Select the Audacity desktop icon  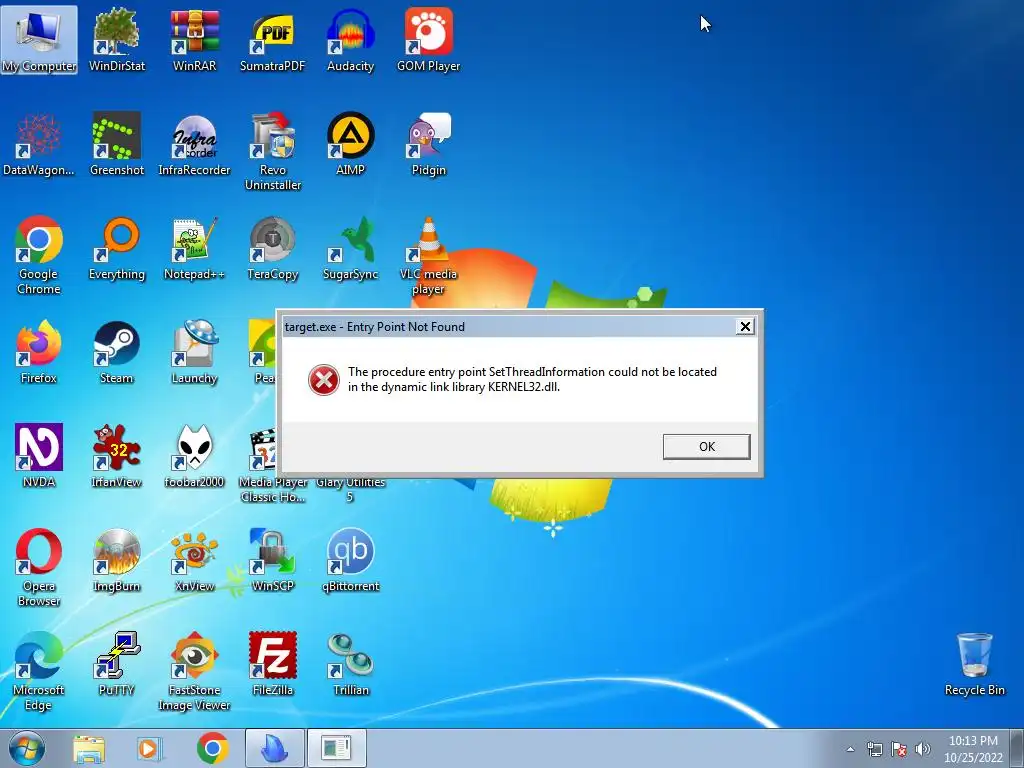[351, 40]
